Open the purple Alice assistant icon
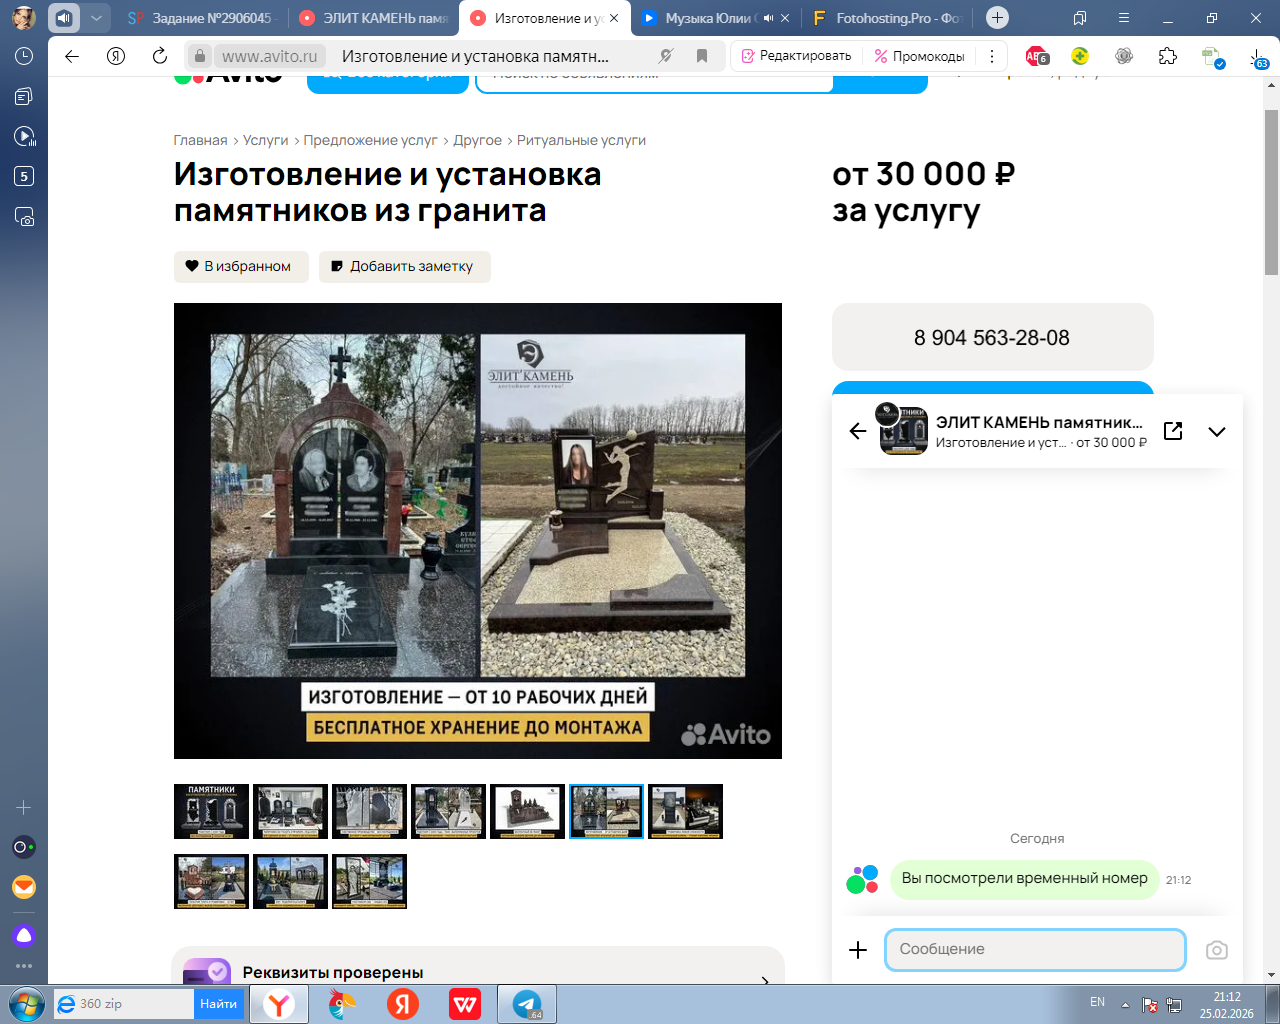The height and width of the screenshot is (1024, 1280). (24, 935)
